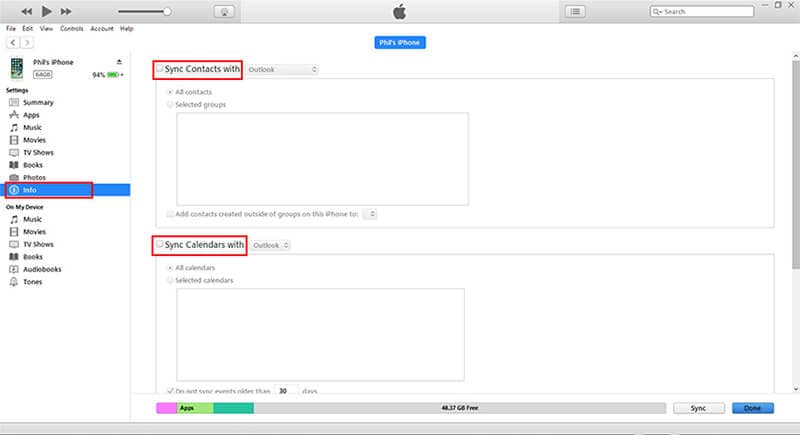The height and width of the screenshot is (435, 800).
Task: Open the Account menu
Action: pyautogui.click(x=102, y=29)
